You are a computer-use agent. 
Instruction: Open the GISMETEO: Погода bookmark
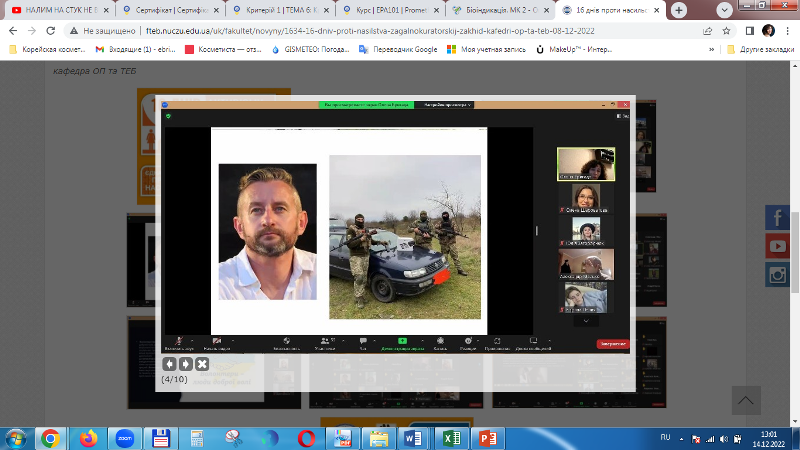[x=311, y=49]
